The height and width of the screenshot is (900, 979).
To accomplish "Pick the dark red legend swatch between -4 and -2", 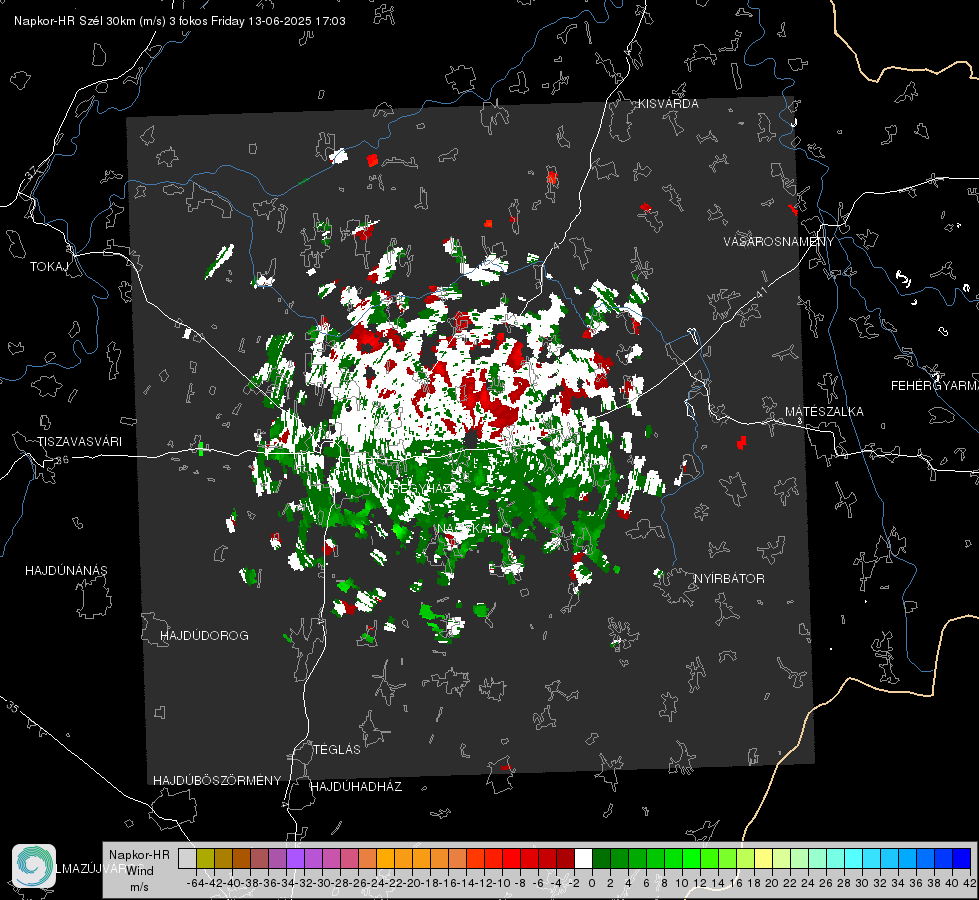I will pyautogui.click(x=565, y=859).
